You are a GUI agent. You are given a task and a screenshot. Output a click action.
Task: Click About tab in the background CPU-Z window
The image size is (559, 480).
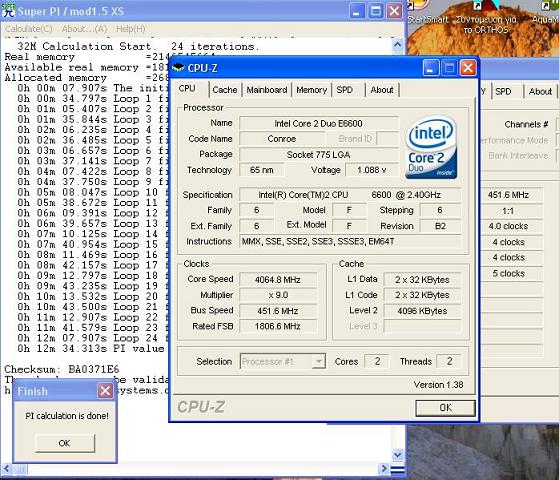540,91
